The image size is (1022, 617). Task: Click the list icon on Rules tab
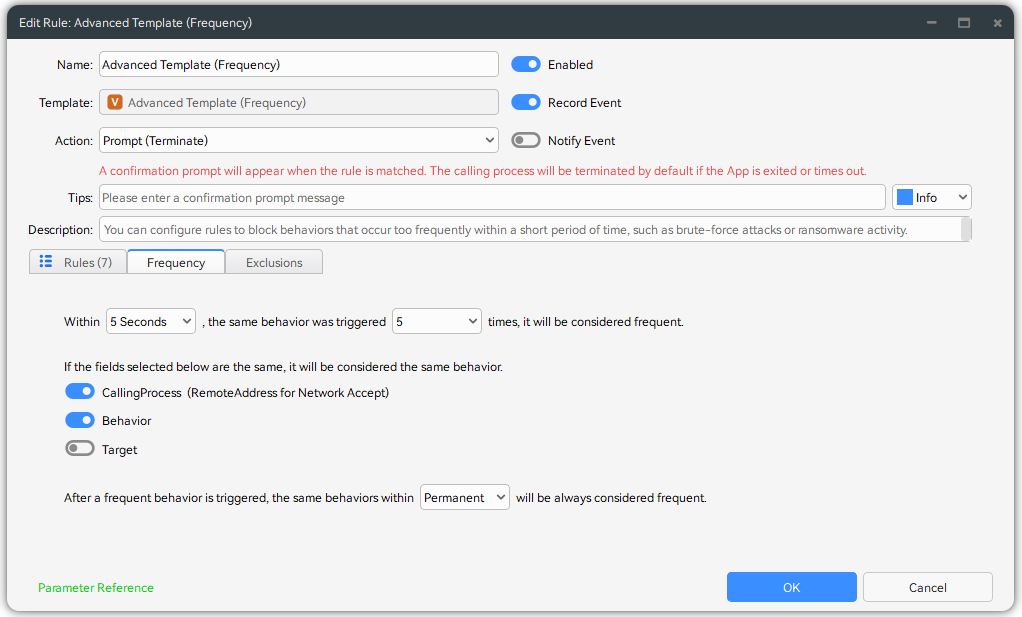[x=46, y=262]
